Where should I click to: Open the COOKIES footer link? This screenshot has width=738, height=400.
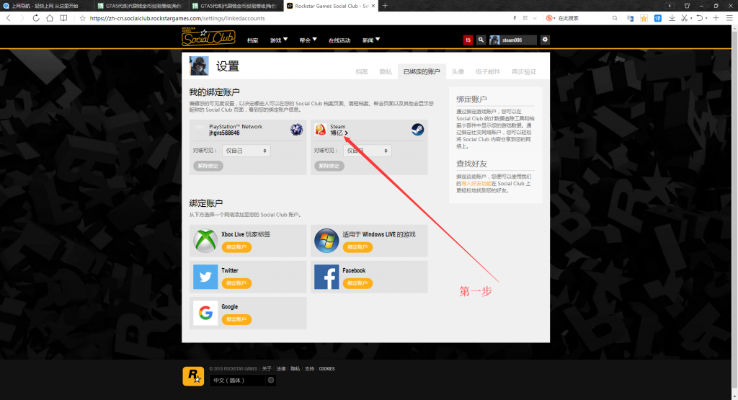(327, 369)
